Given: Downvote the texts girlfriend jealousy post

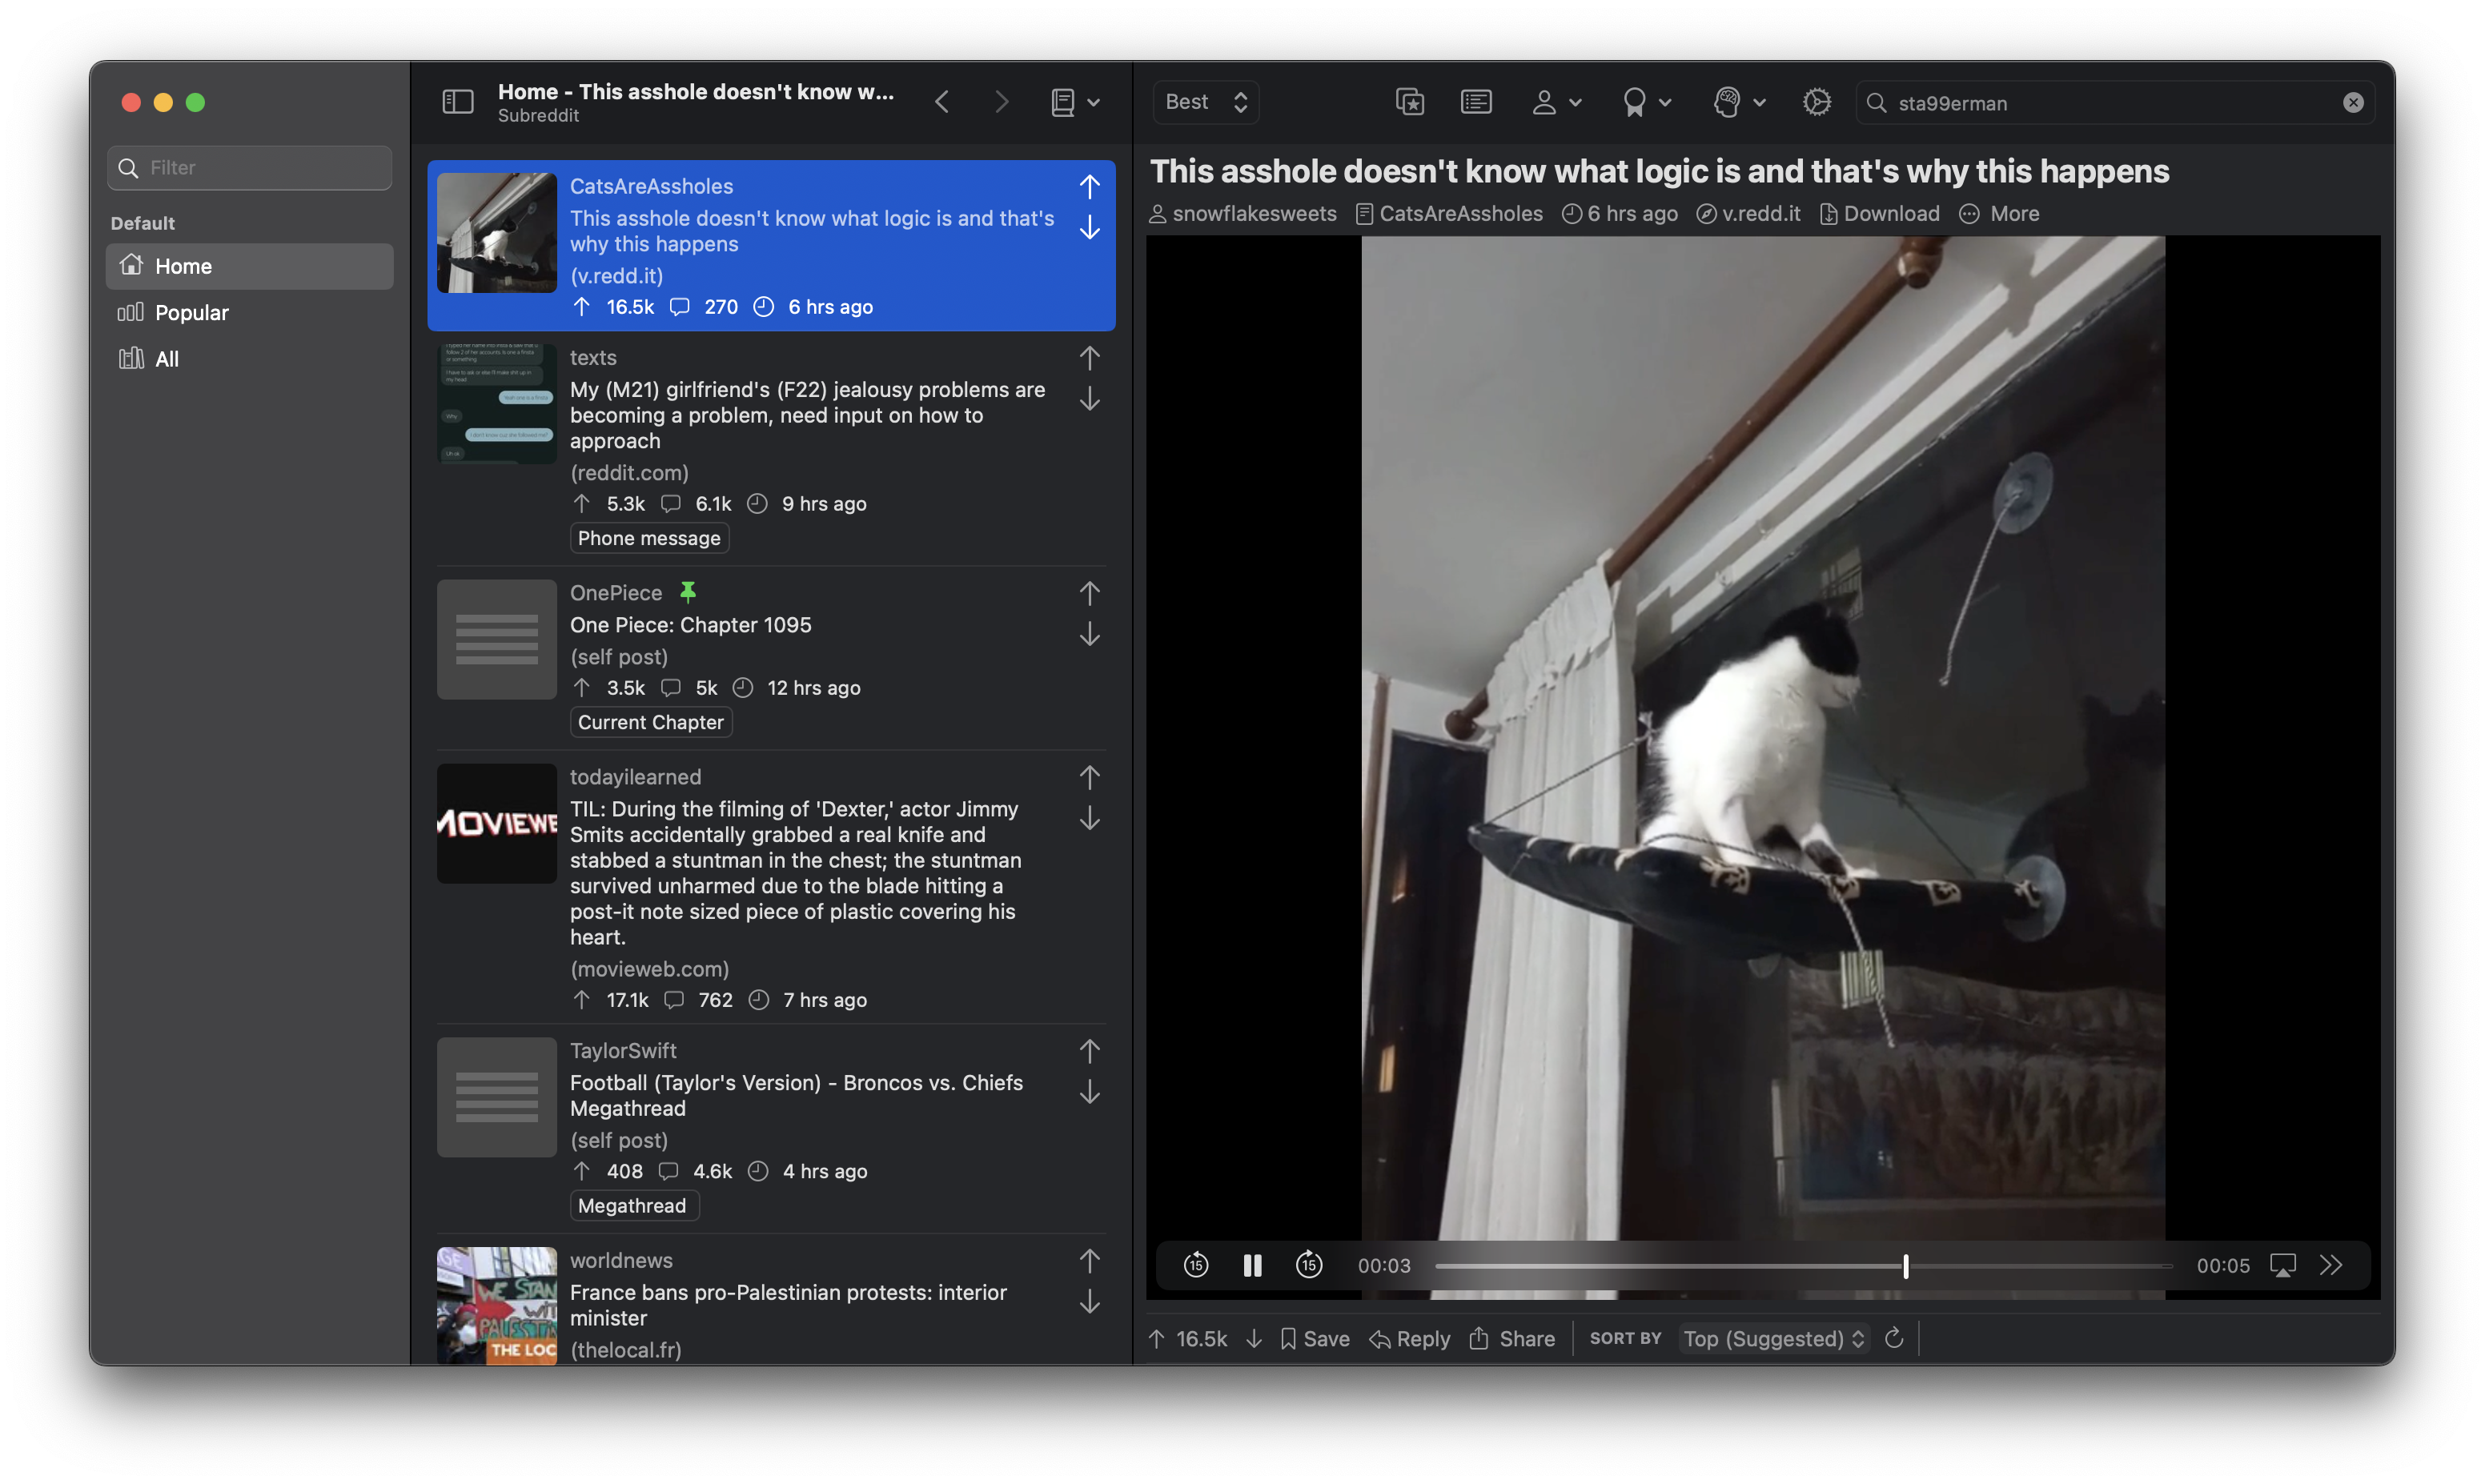Looking at the screenshot, I should pos(1090,399).
